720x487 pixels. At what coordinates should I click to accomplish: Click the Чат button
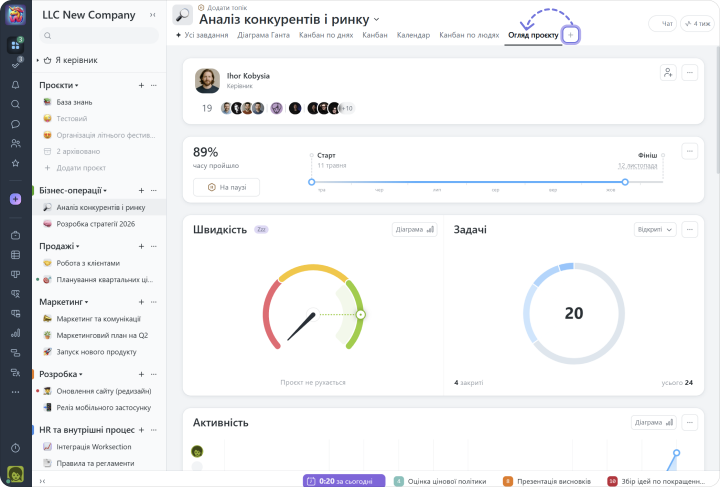[663, 23]
